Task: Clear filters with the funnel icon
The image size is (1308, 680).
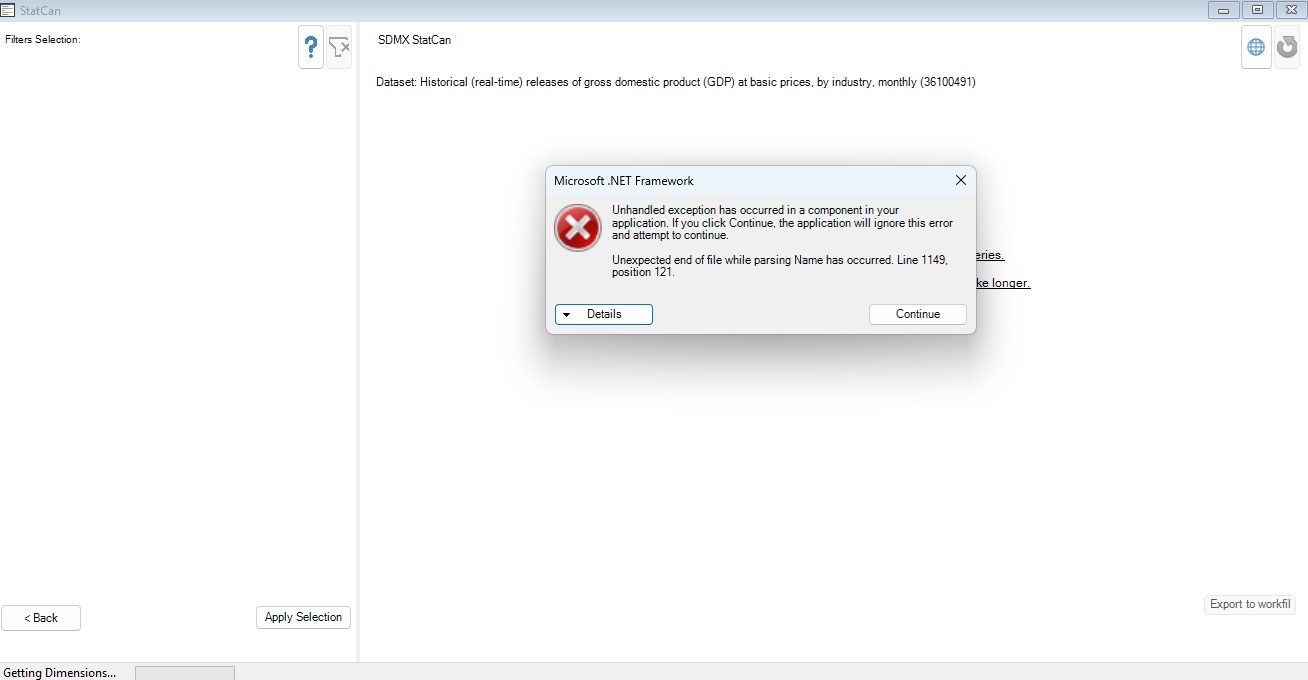Action: click(339, 47)
